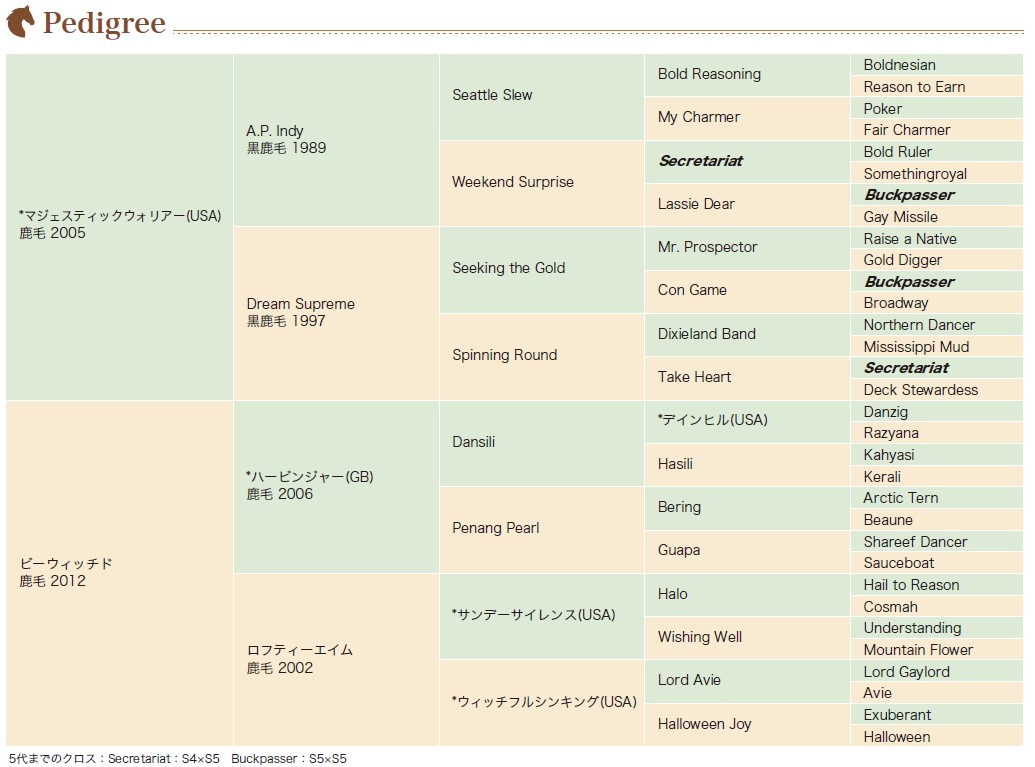Select Deck Stewardess in last column
This screenshot has height=767, width=1035.
tap(937, 389)
